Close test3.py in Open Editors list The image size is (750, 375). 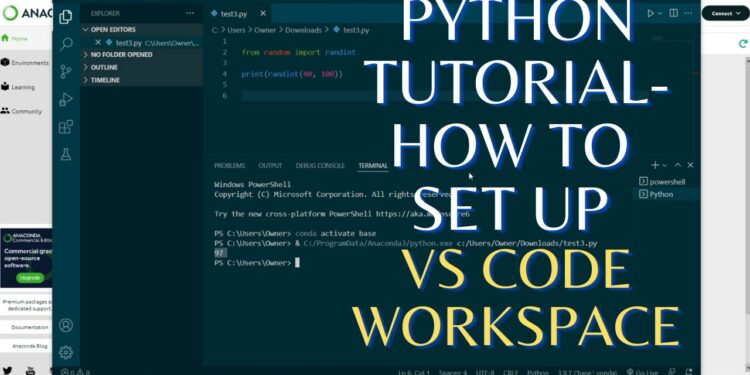(x=98, y=43)
